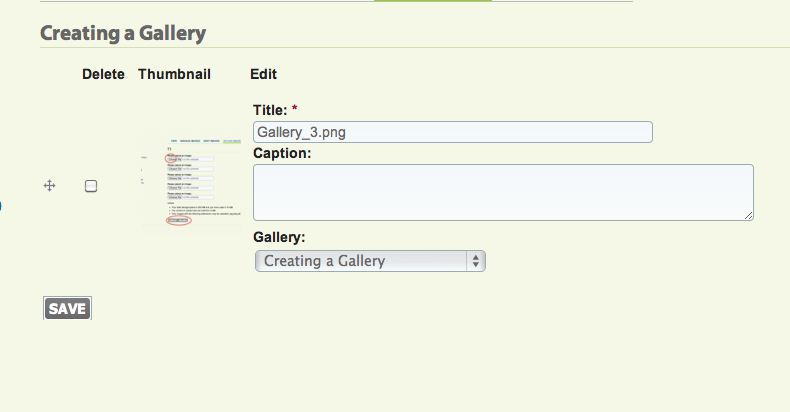Click the Caption field label

tap(282, 153)
